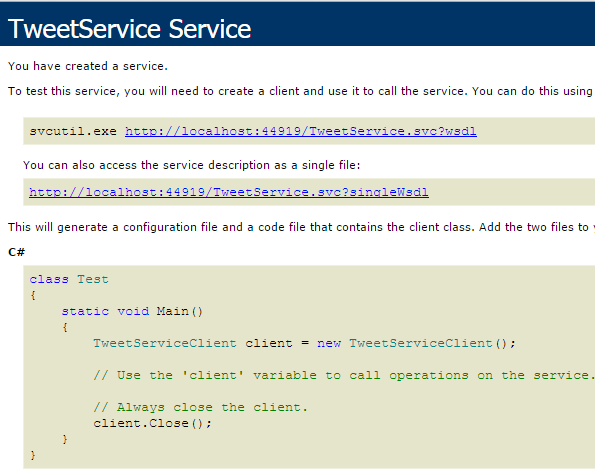
Task: Click the 'service description as a single file' sentence
Action: (x=191, y=165)
